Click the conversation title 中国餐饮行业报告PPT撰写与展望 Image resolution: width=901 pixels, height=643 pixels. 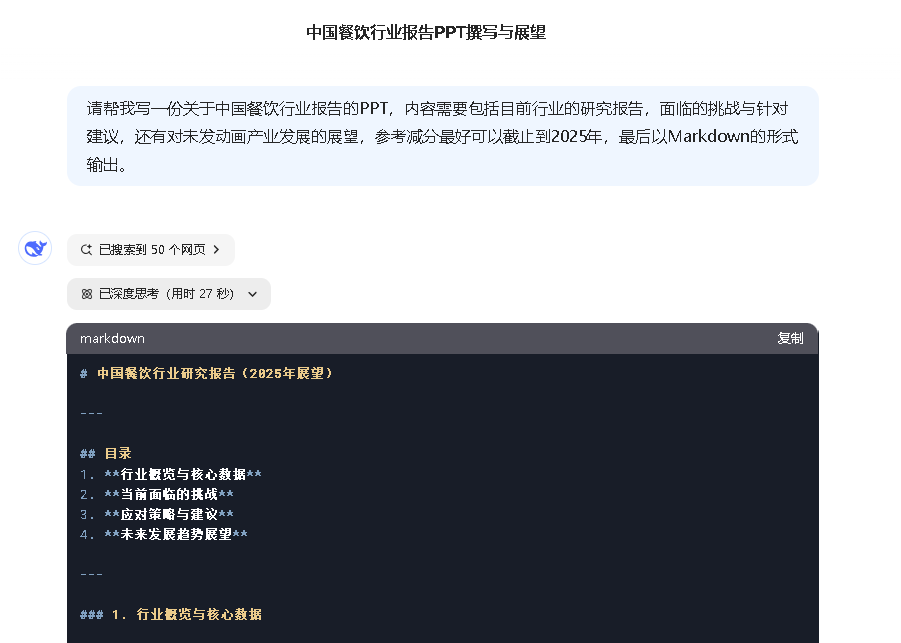point(426,33)
